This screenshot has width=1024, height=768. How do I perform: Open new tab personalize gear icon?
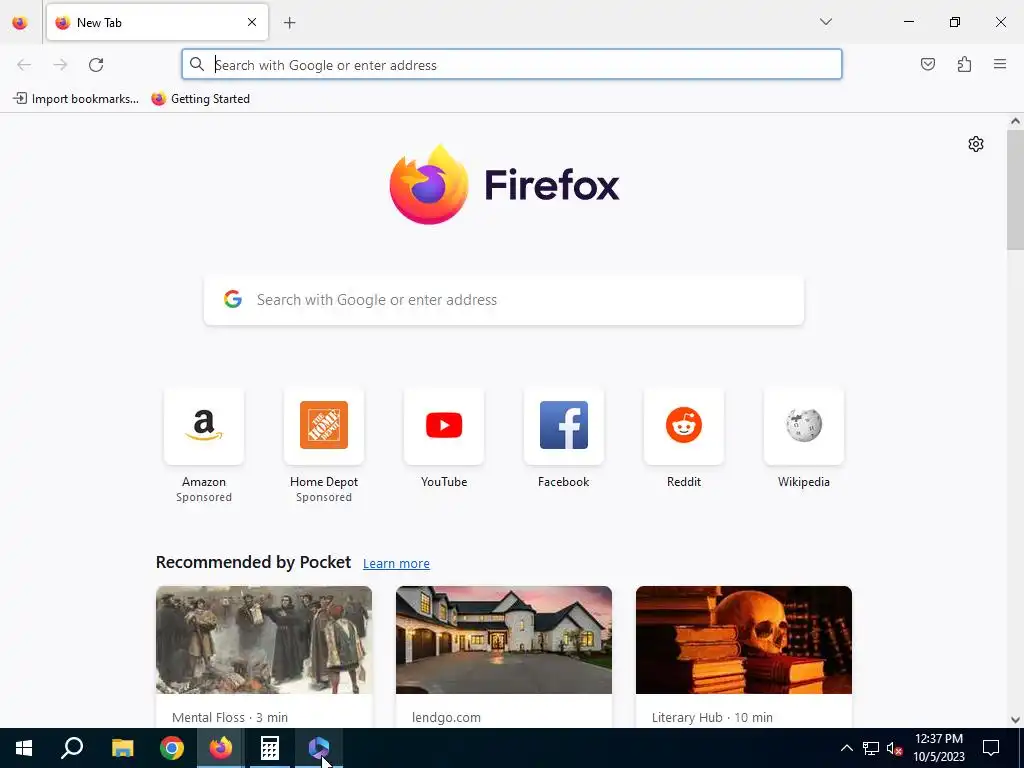(x=976, y=144)
